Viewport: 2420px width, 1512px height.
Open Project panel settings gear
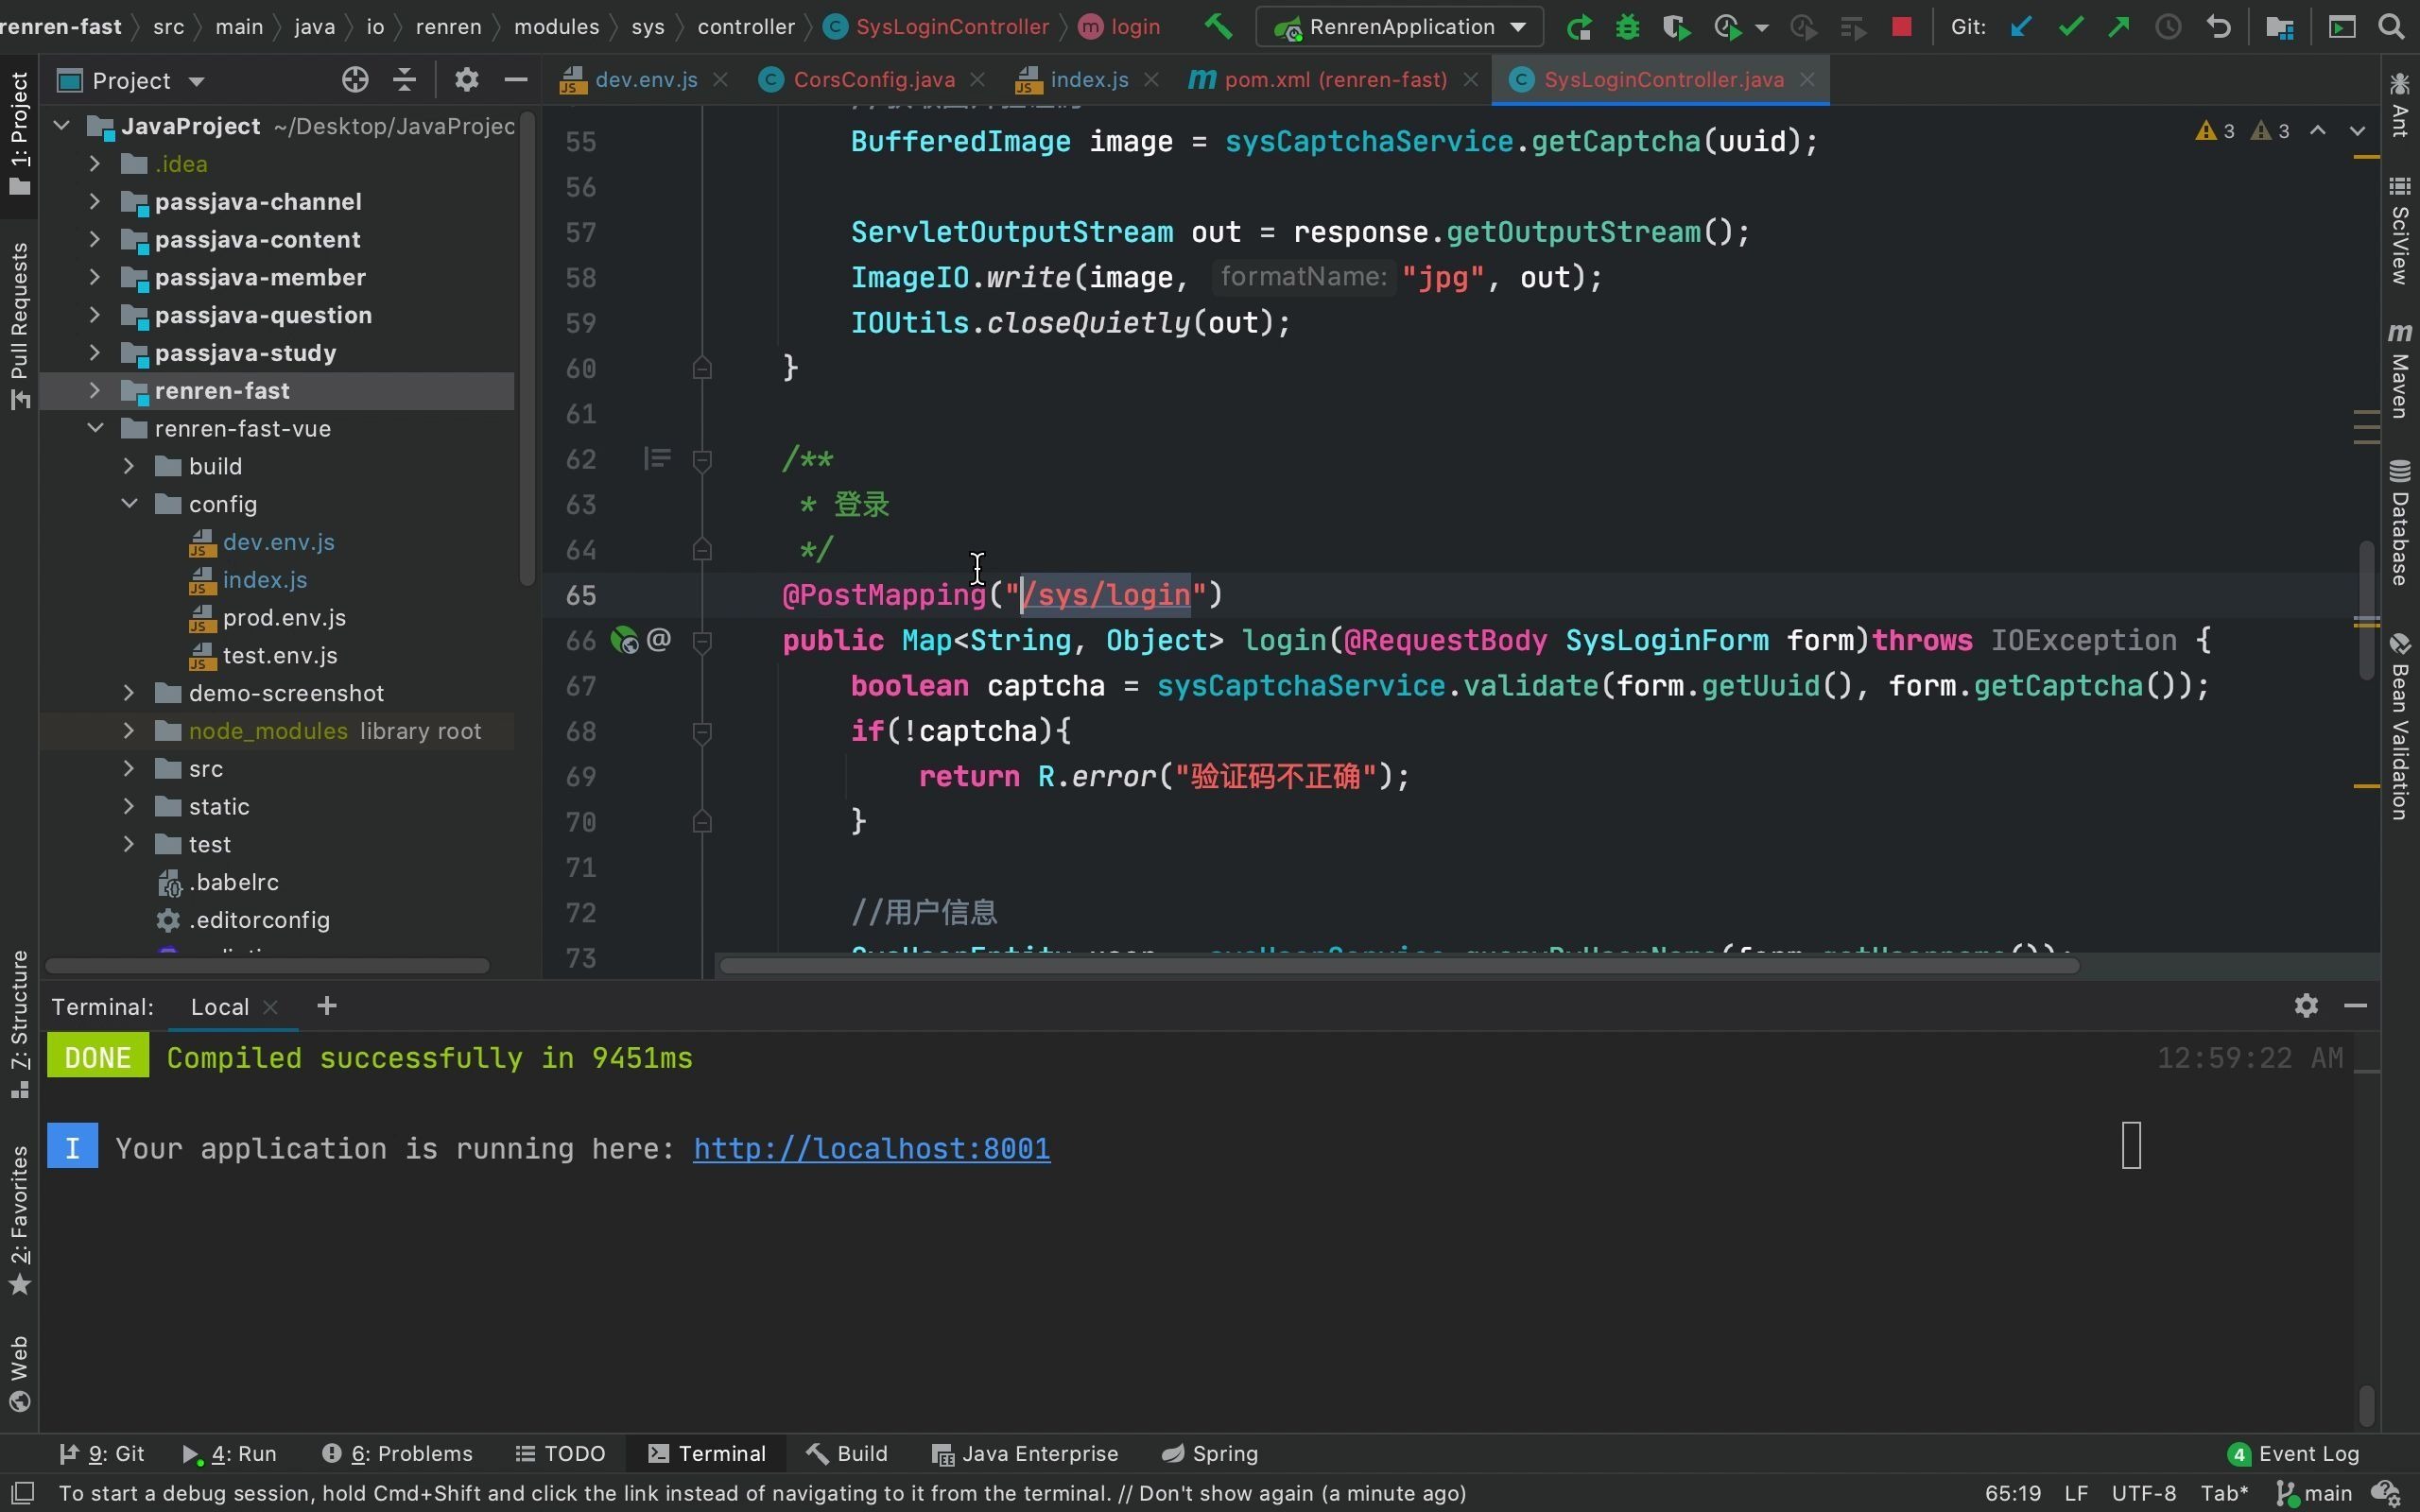[x=466, y=80]
